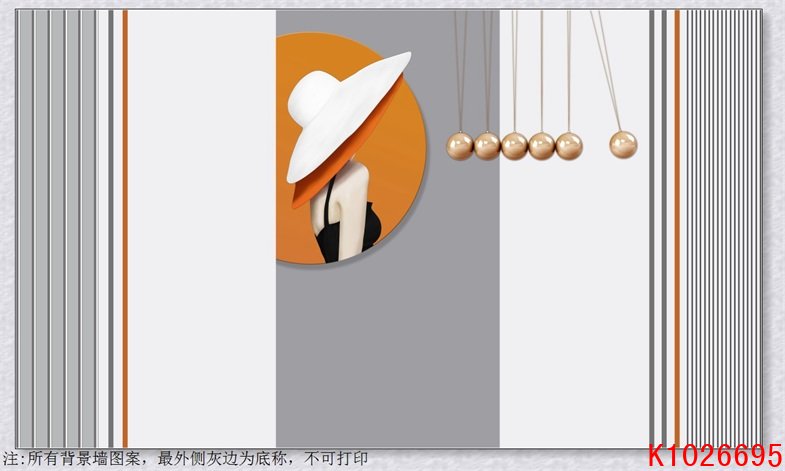Click the woman-in-white-hat artwork
The height and width of the screenshot is (471, 785).
pos(350,148)
